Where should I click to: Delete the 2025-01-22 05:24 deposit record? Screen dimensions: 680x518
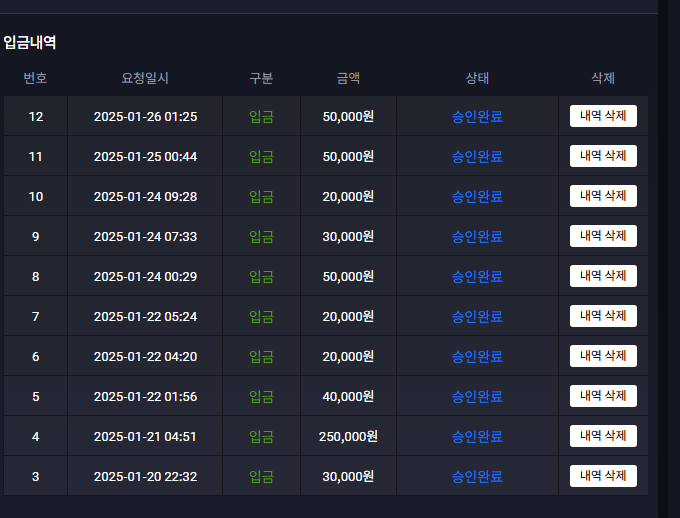[603, 316]
